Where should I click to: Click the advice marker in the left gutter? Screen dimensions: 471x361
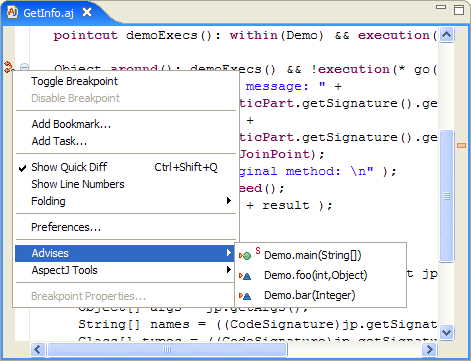pos(8,67)
